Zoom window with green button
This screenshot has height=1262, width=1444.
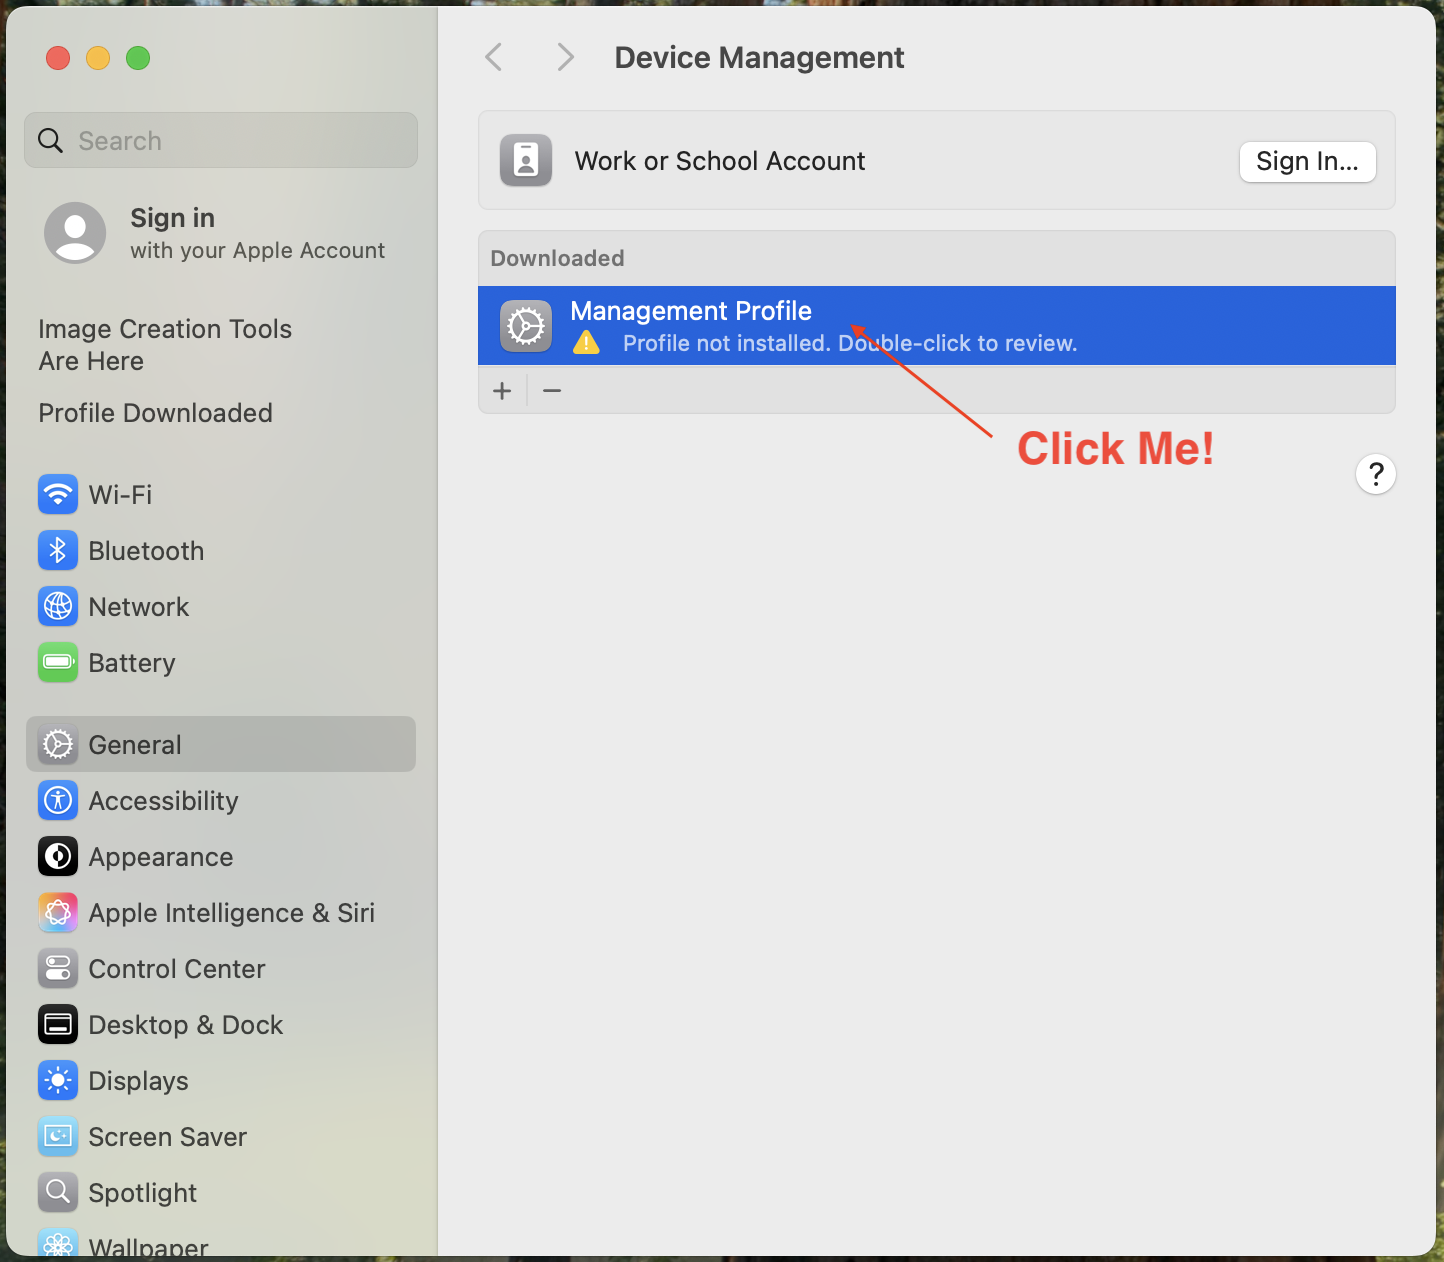coord(138,58)
